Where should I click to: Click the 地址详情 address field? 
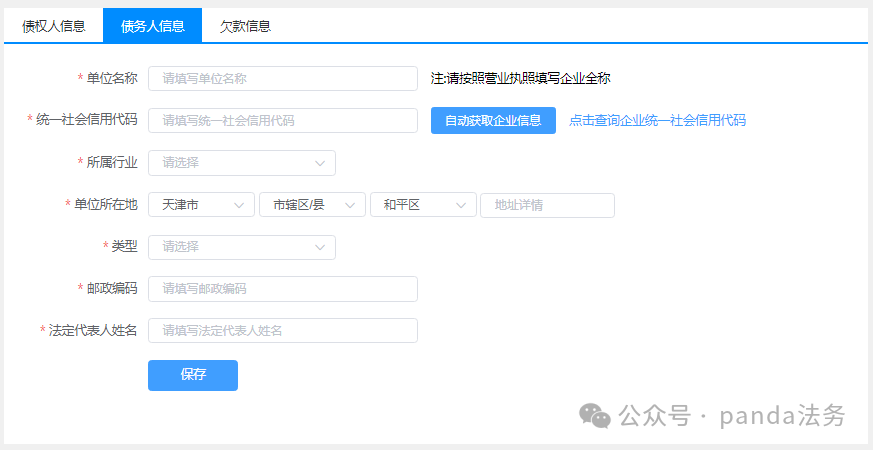547,205
